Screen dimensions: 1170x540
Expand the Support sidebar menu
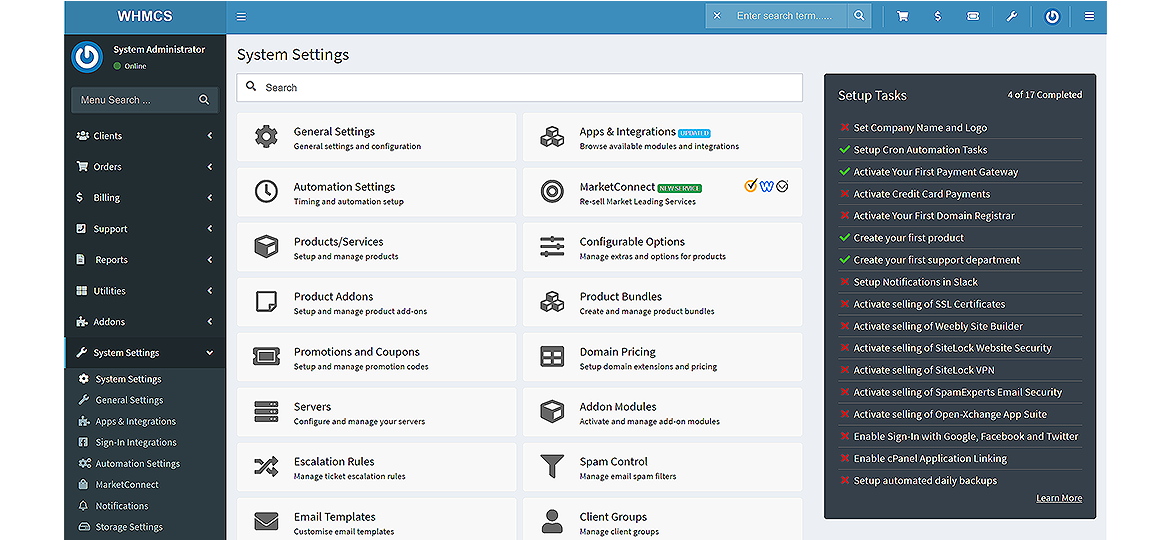[x=145, y=229]
